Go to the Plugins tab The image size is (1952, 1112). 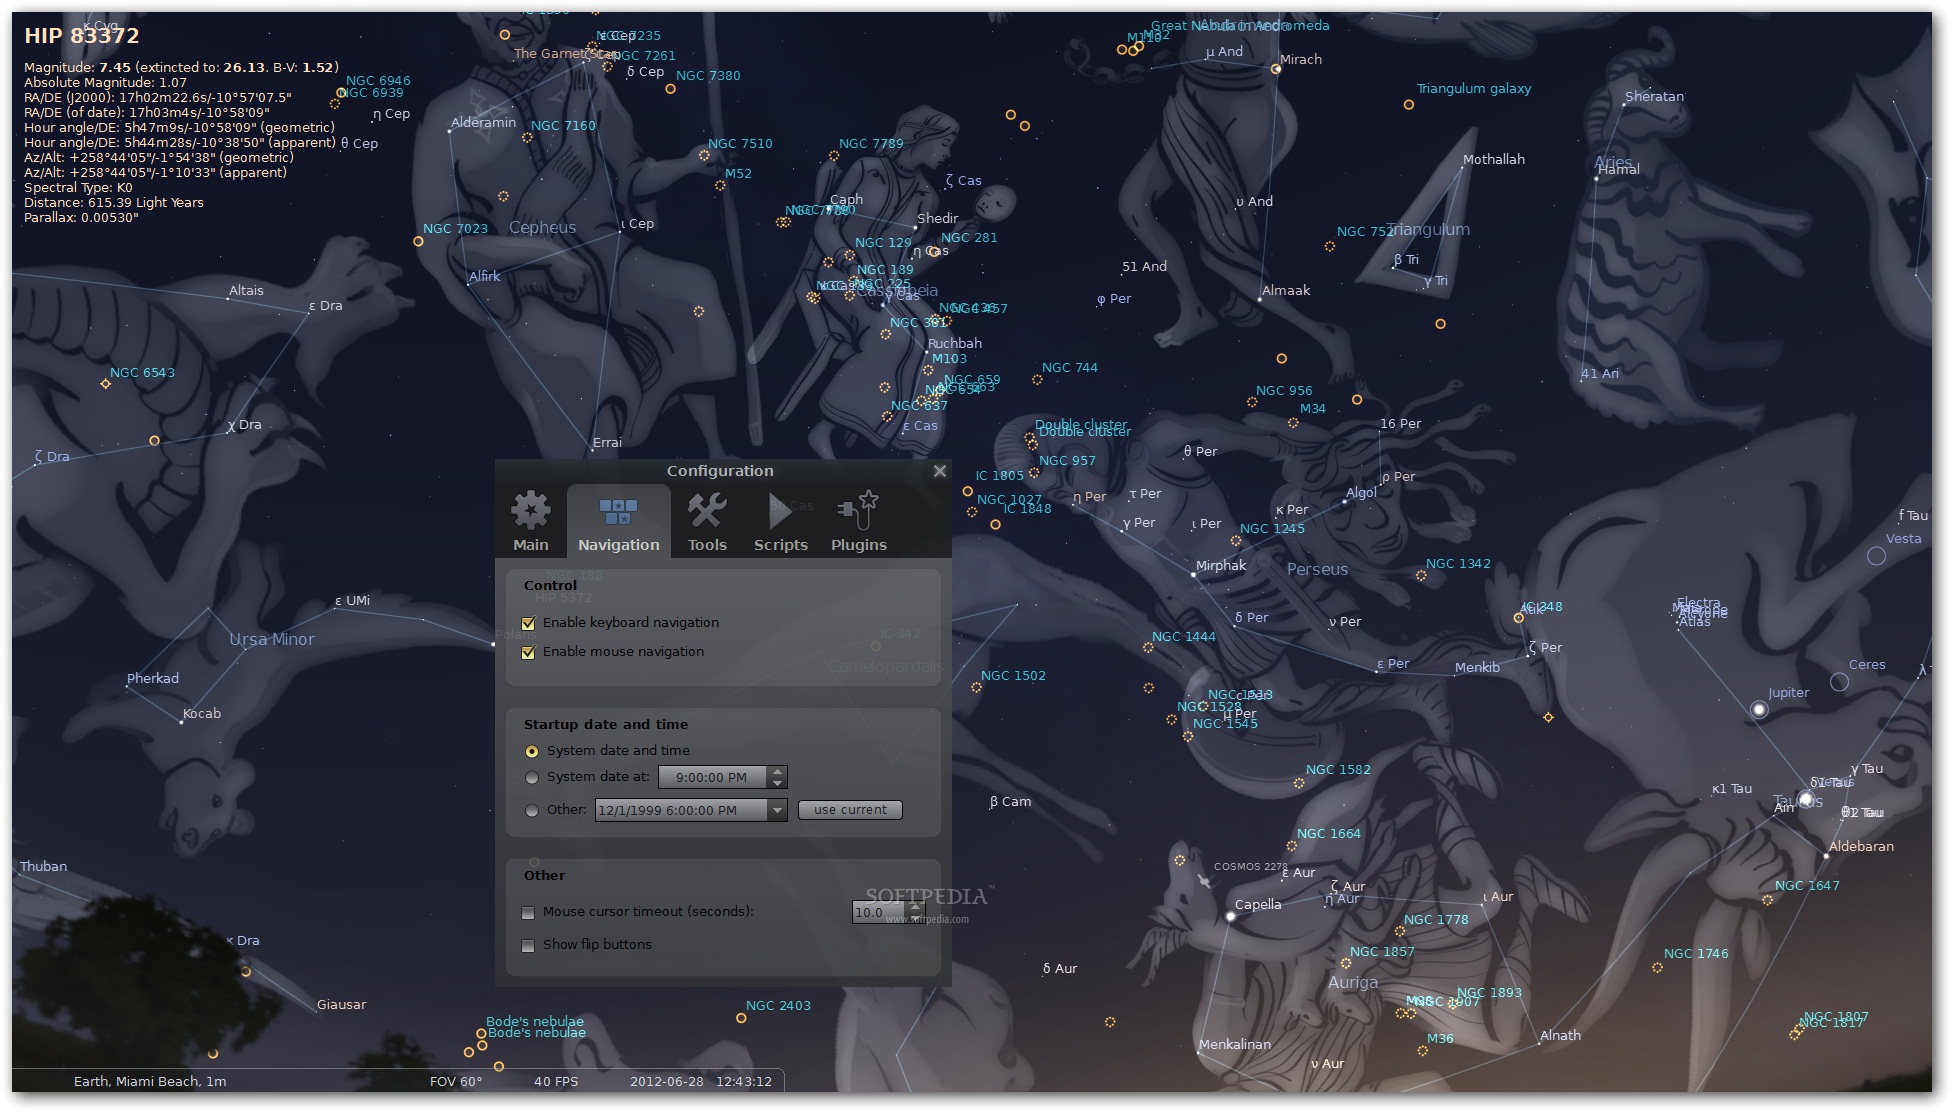858,520
